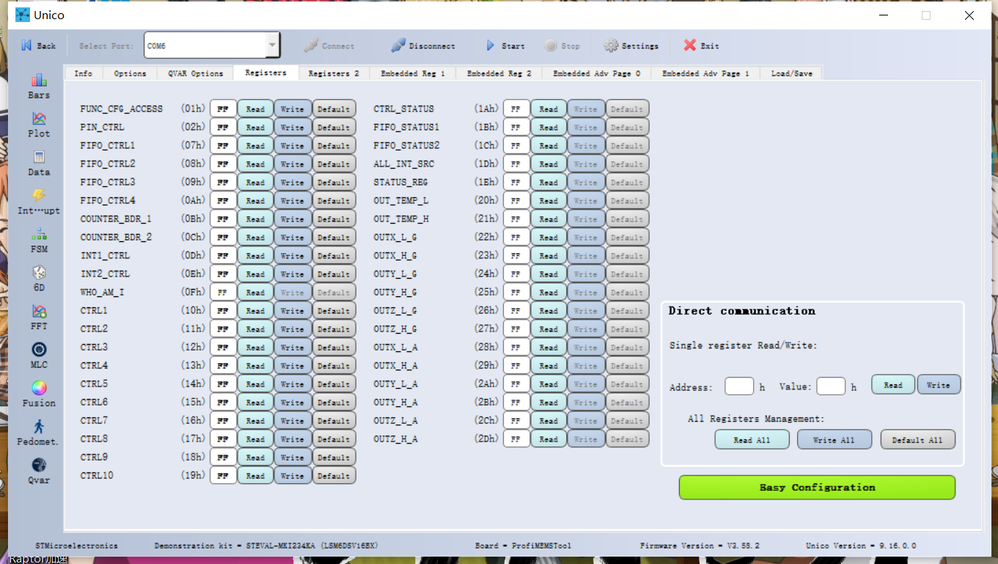This screenshot has width=998, height=564.
Task: Write the FIFO_CTRL4 register
Action: pyautogui.click(x=293, y=201)
